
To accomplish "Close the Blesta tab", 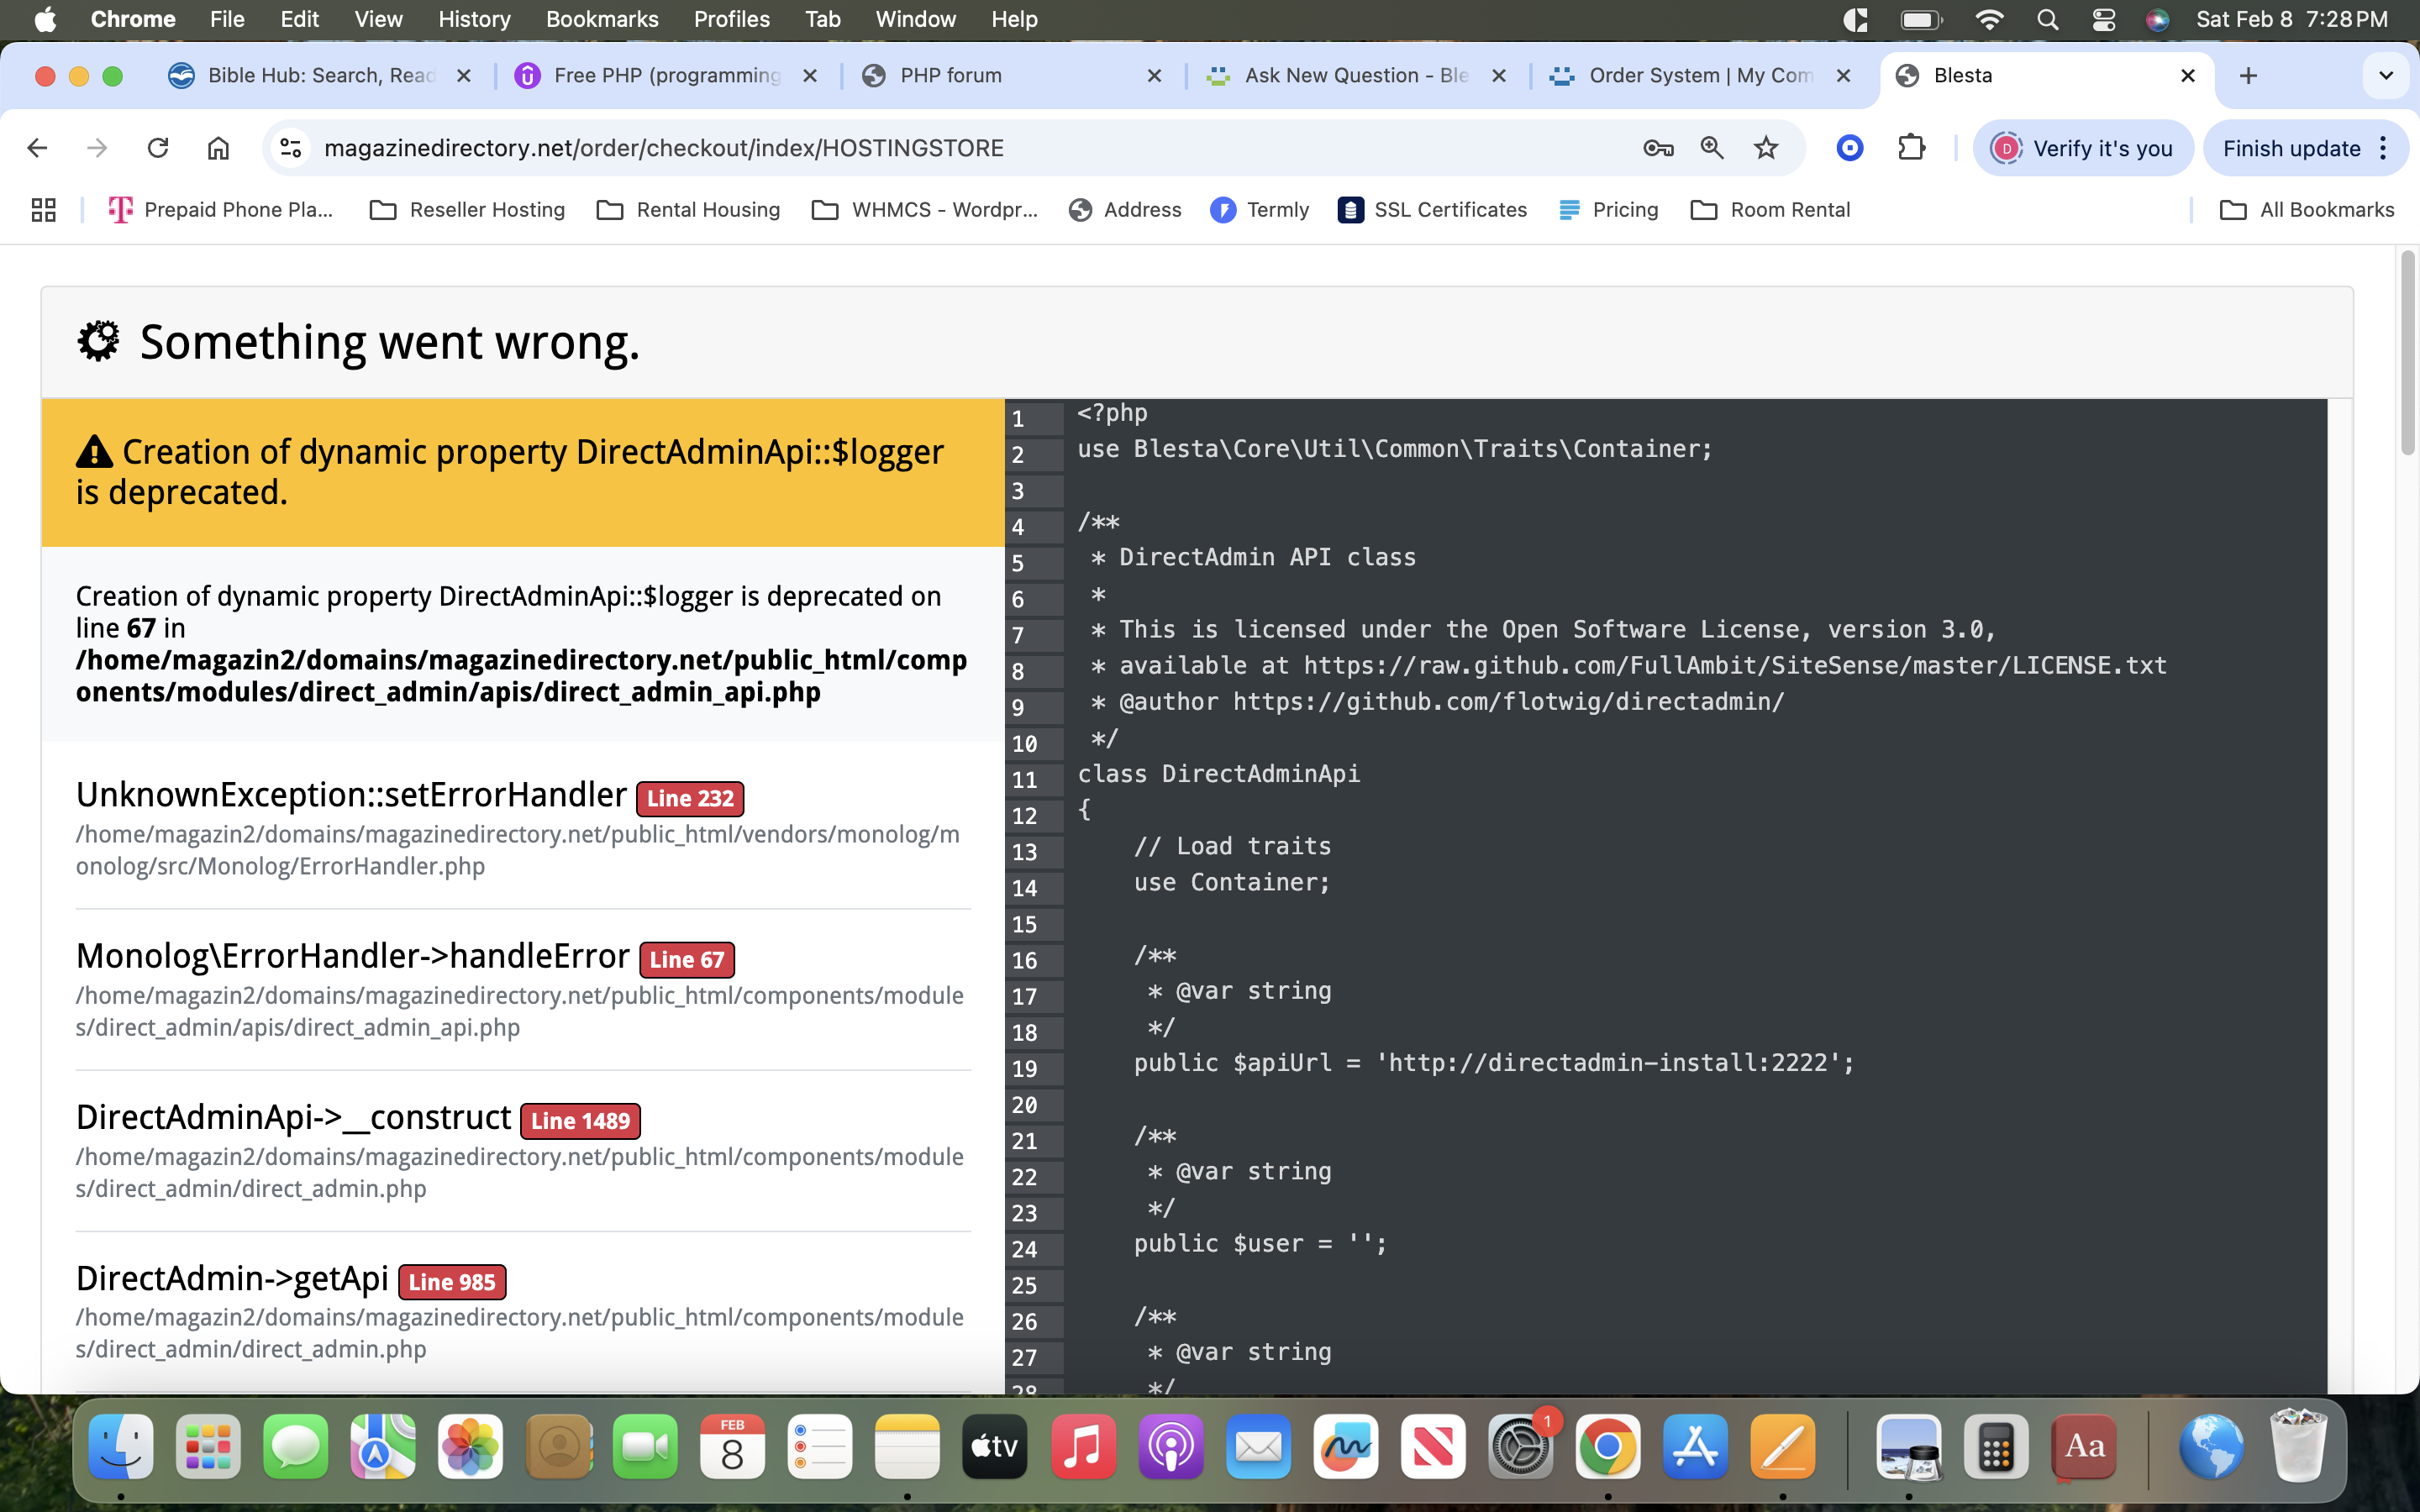I will (2187, 76).
